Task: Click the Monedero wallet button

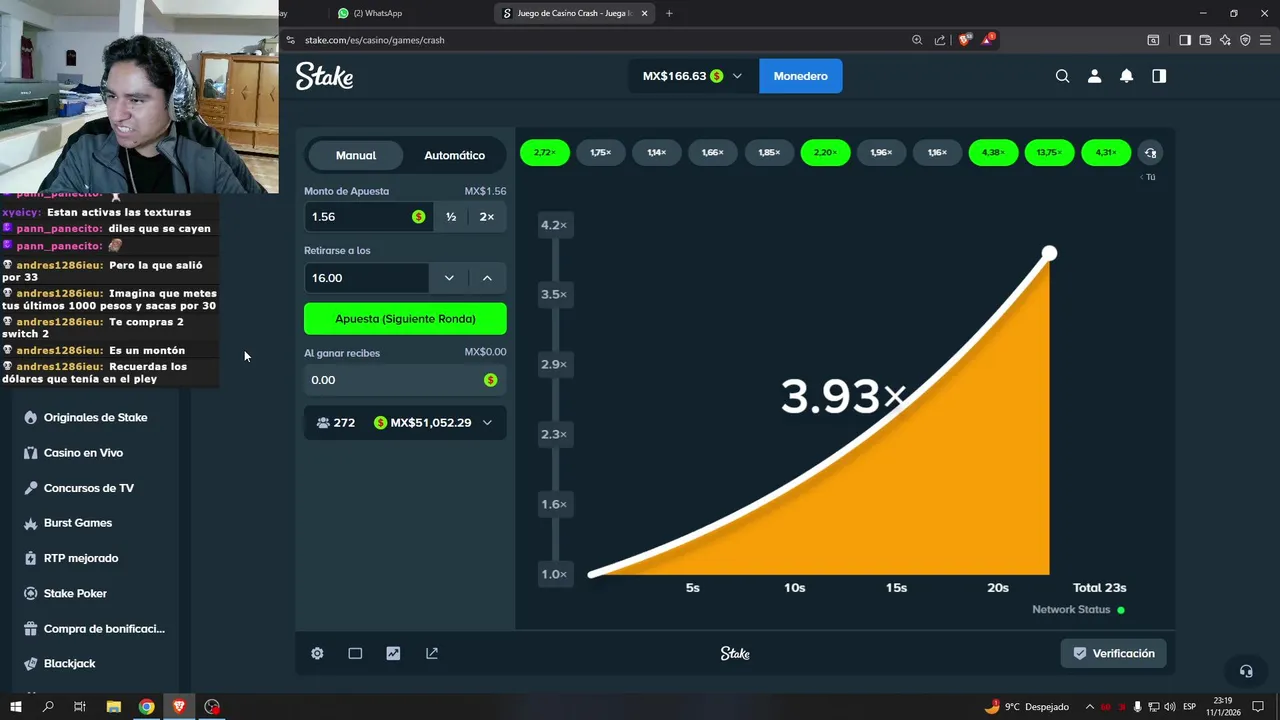Action: [x=800, y=76]
